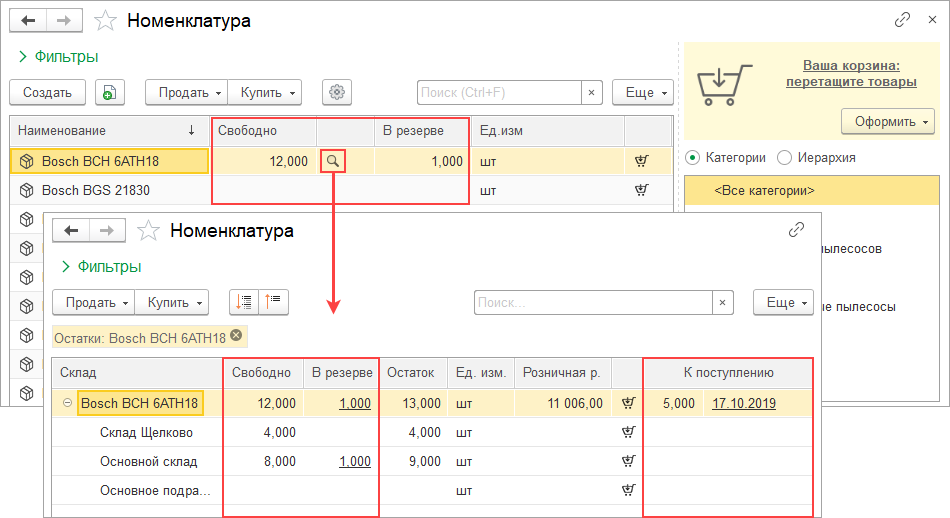This screenshot has width=950, height=518.
Task: Select the Bosch BGS 21830 row name
Action: [96, 190]
